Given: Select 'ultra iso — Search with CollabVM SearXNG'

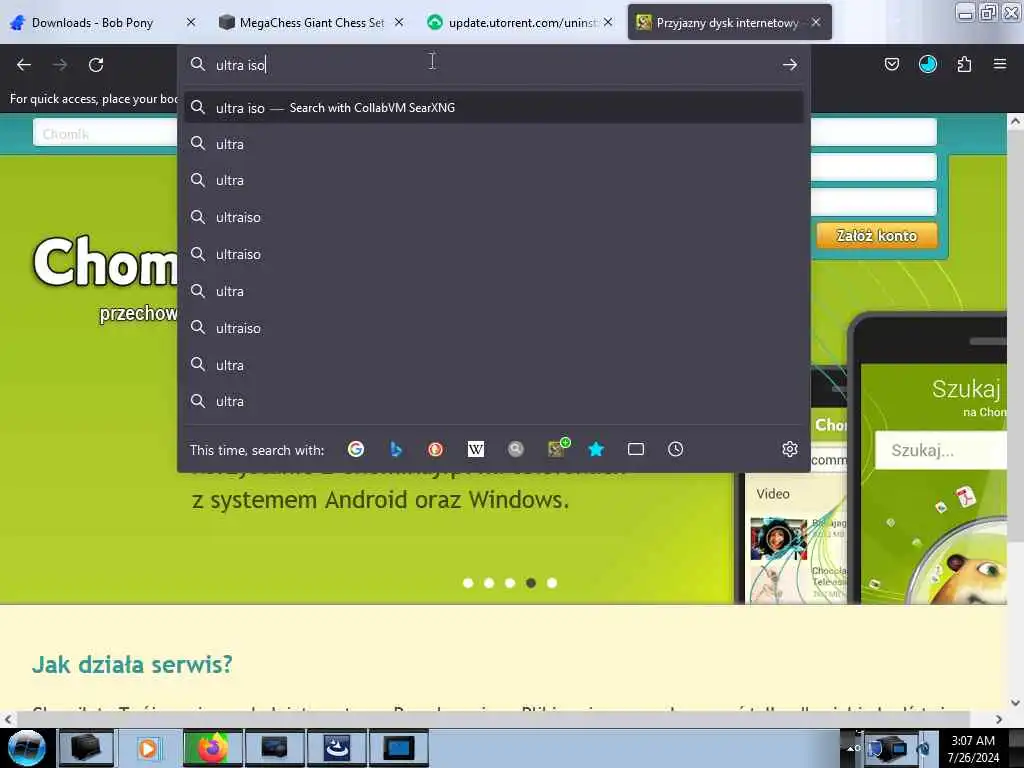Looking at the screenshot, I should (494, 108).
